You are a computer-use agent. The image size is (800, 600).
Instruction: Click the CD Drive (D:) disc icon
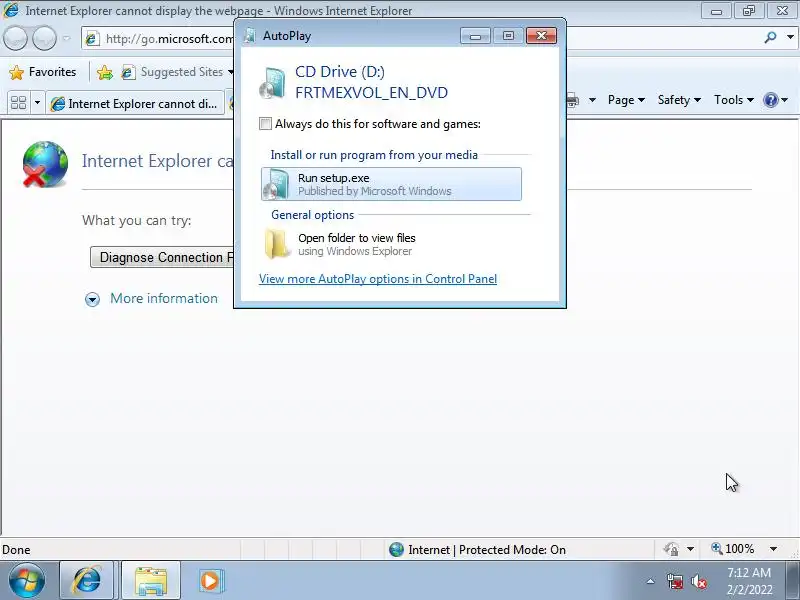[272, 82]
